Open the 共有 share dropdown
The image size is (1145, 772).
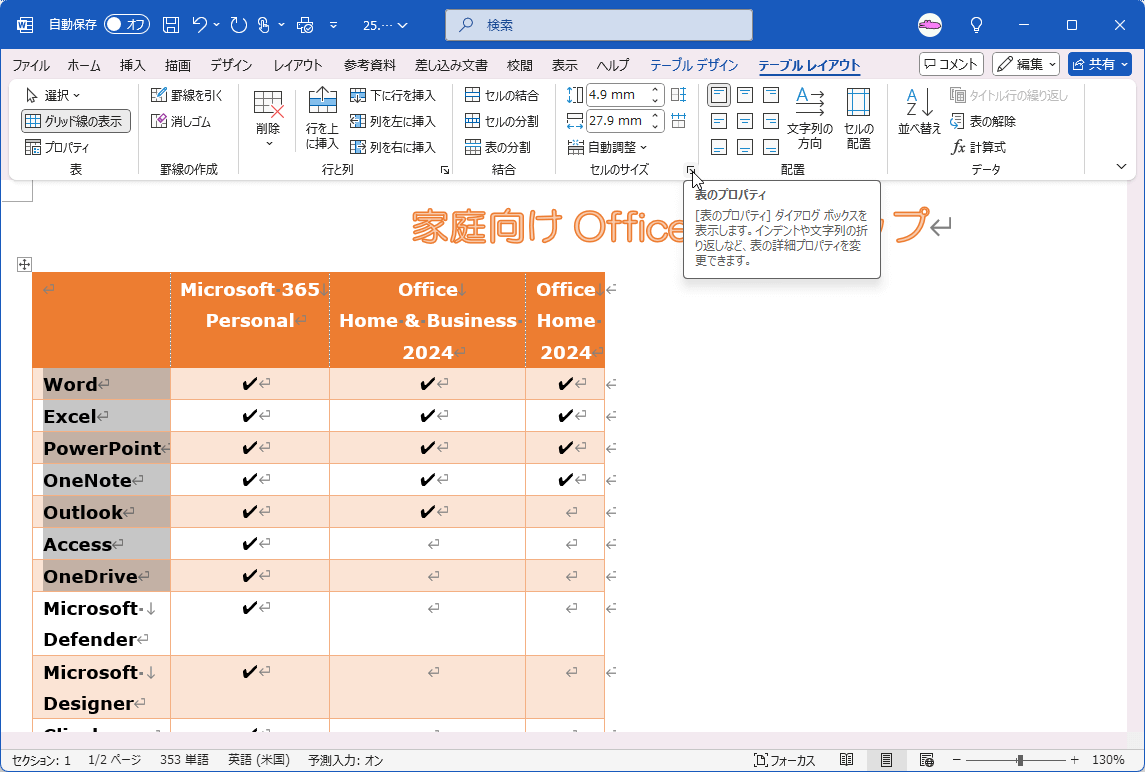click(1100, 64)
